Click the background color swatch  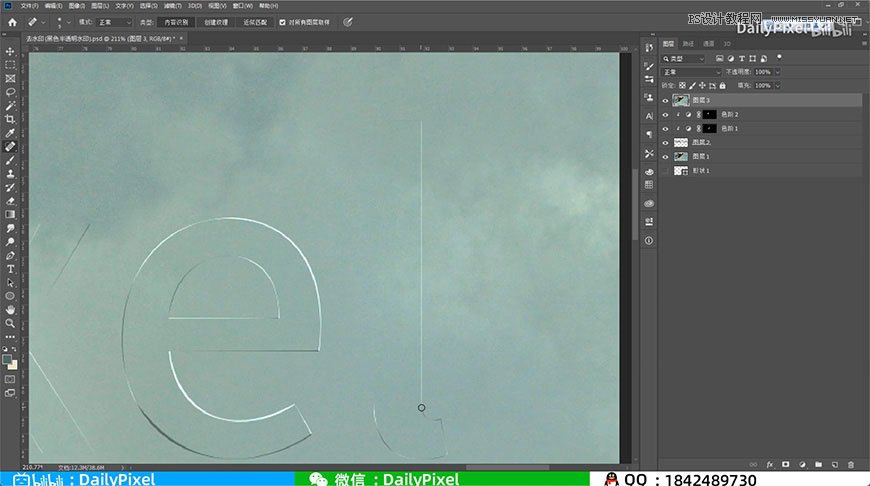click(13, 365)
